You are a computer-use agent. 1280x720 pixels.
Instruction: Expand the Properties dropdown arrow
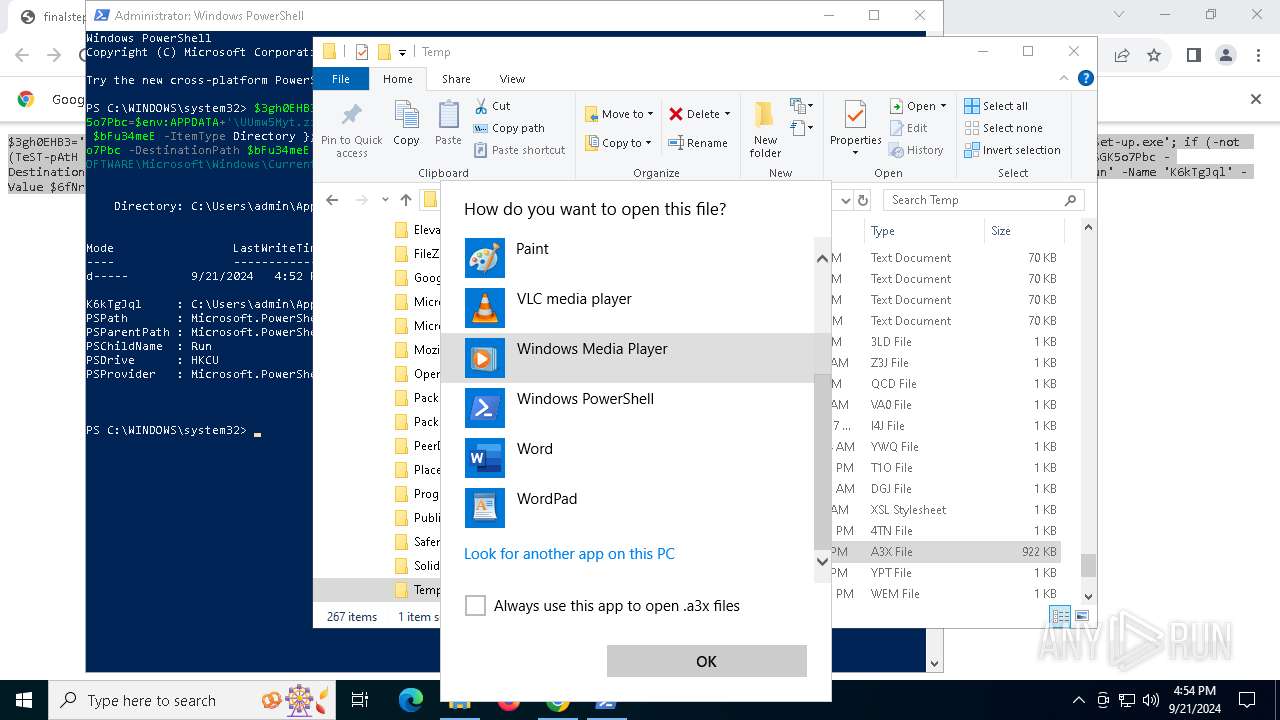(855, 153)
